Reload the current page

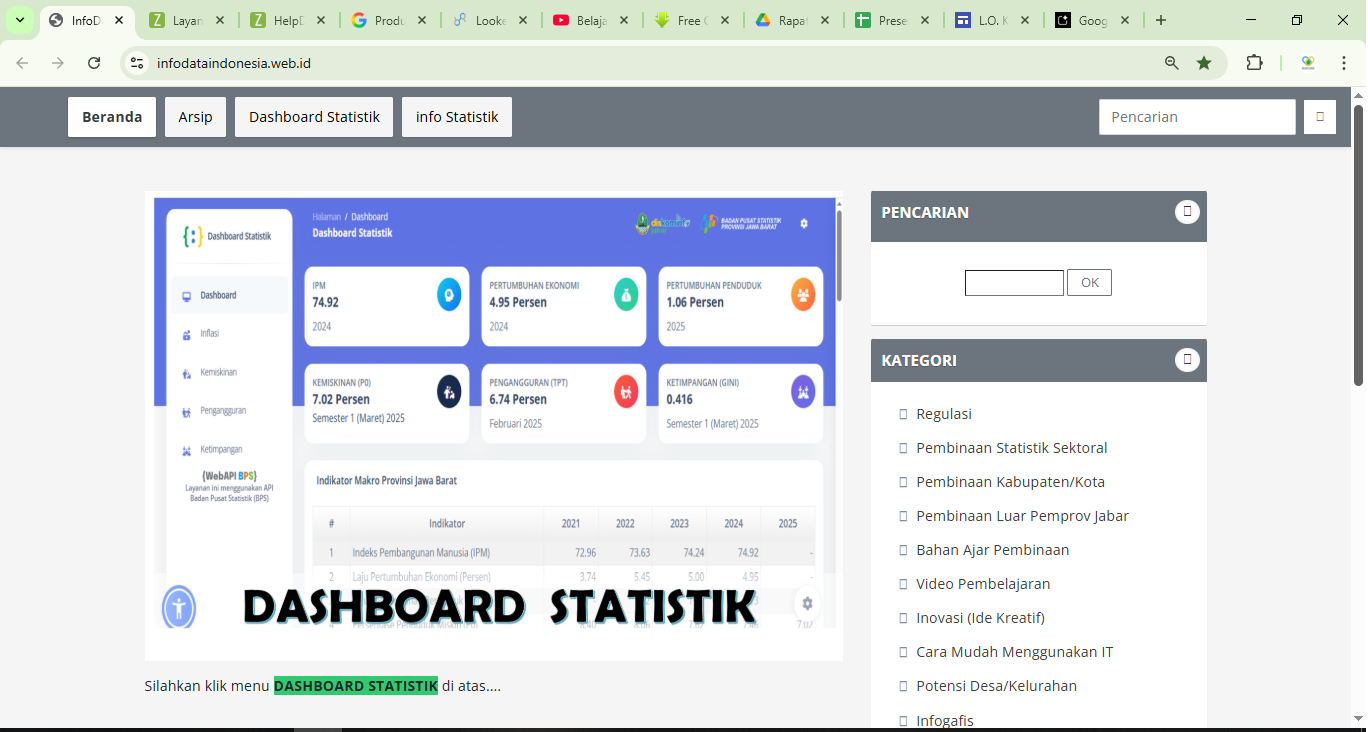pyautogui.click(x=94, y=63)
